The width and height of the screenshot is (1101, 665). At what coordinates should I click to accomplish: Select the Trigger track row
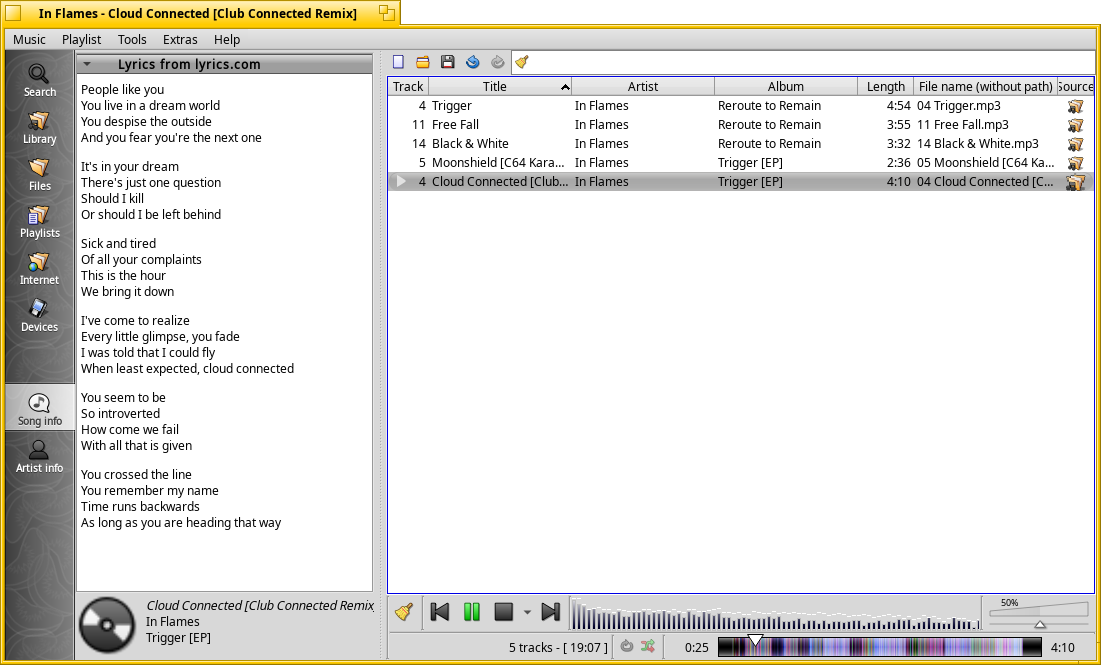[x=741, y=106]
